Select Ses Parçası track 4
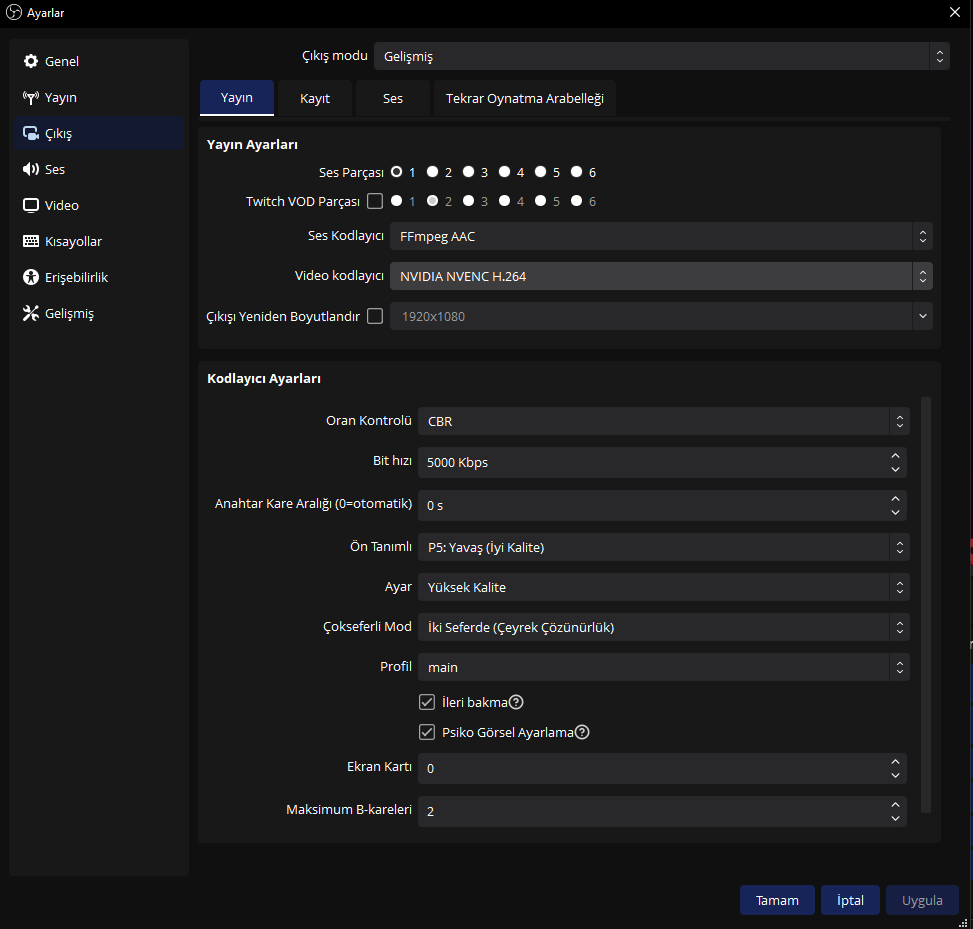973x929 pixels. (x=504, y=172)
